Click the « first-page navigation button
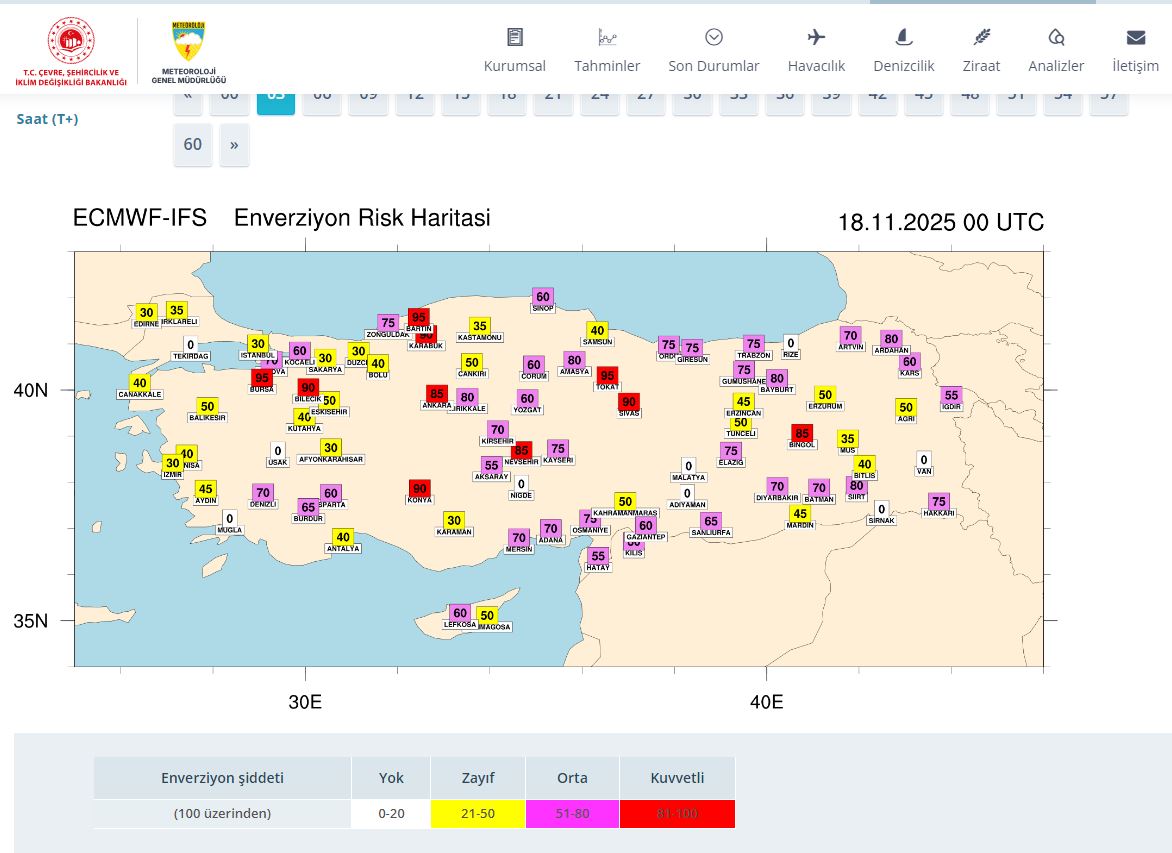Viewport: 1172px width, 853px height. (x=187, y=93)
